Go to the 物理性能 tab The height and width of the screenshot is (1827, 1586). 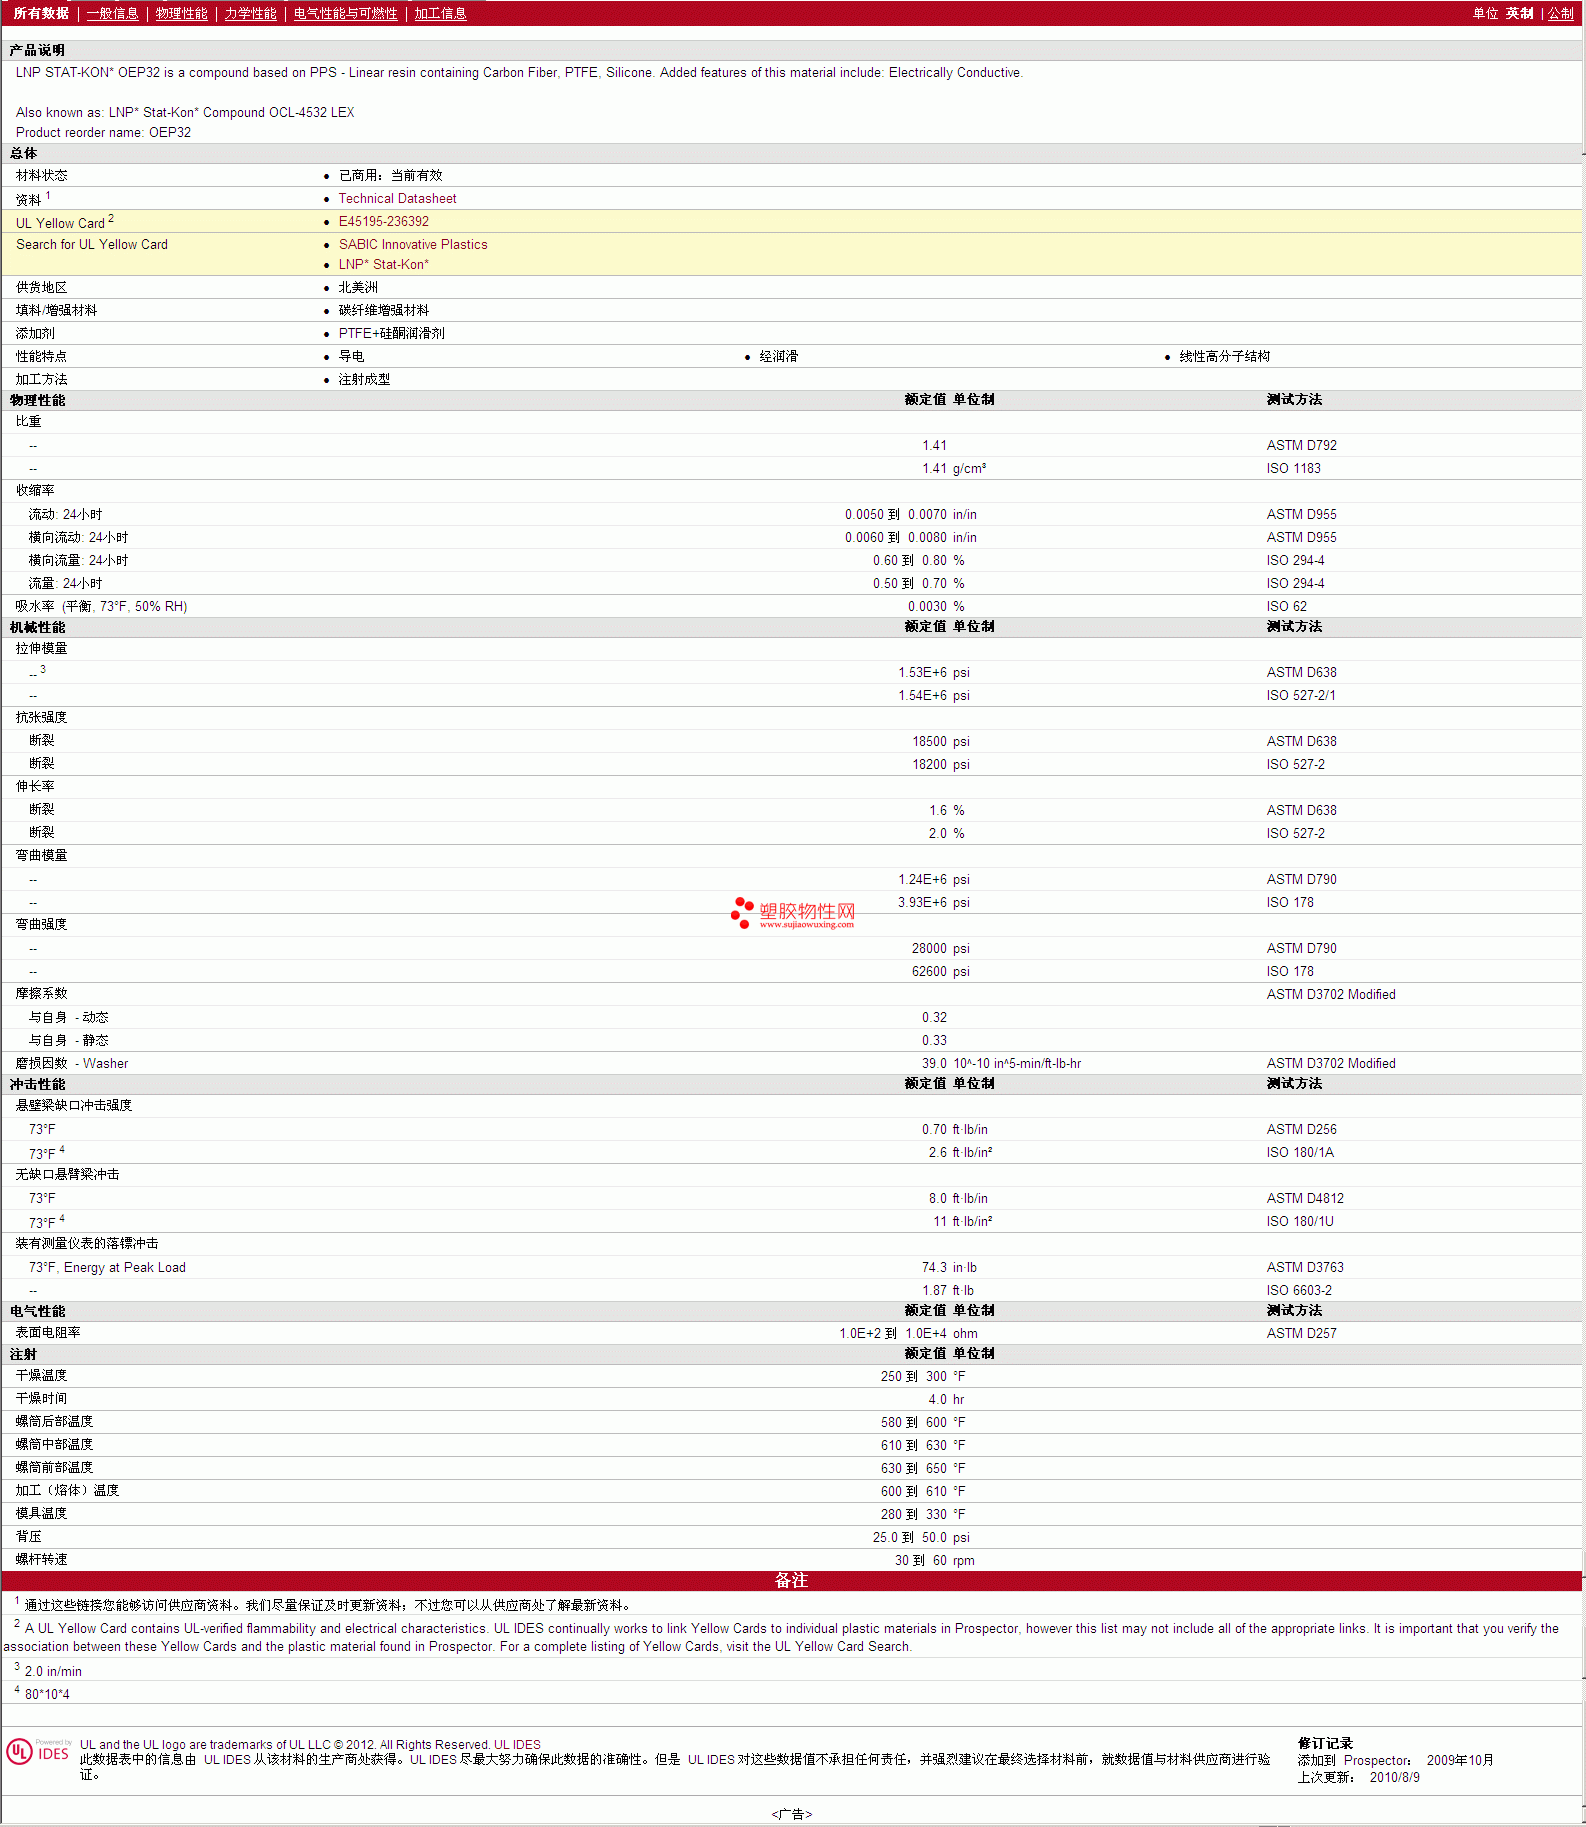[x=181, y=13]
